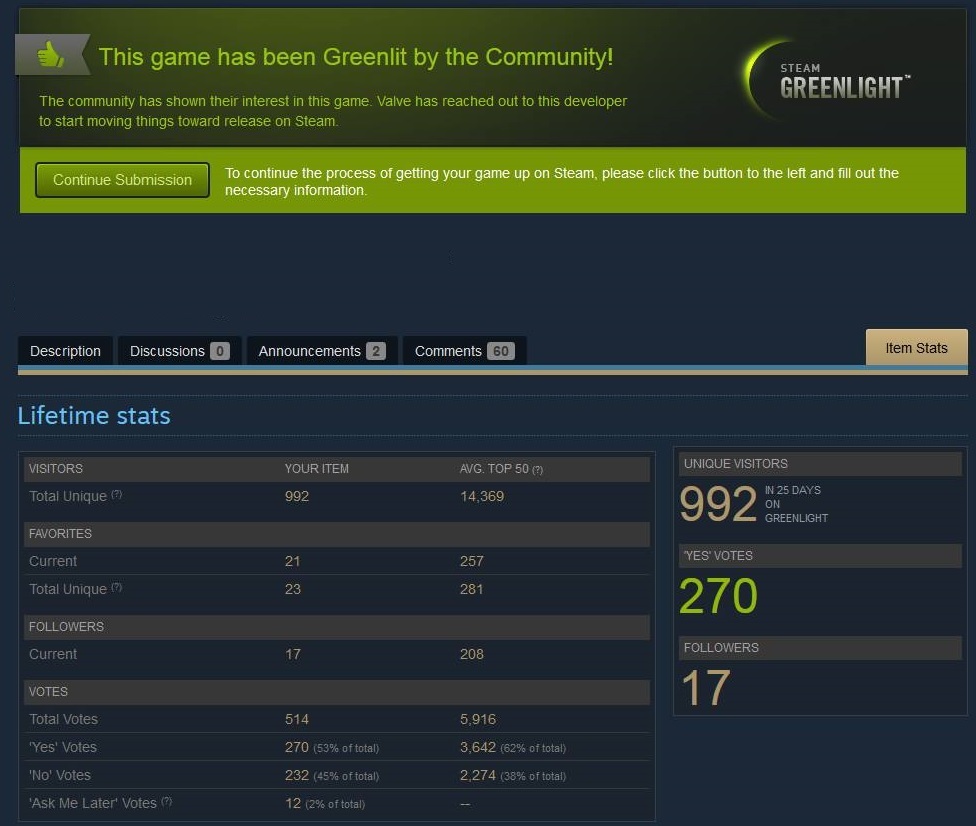Viewport: 976px width, 826px height.
Task: View the Comments tab
Action: pyautogui.click(x=464, y=351)
